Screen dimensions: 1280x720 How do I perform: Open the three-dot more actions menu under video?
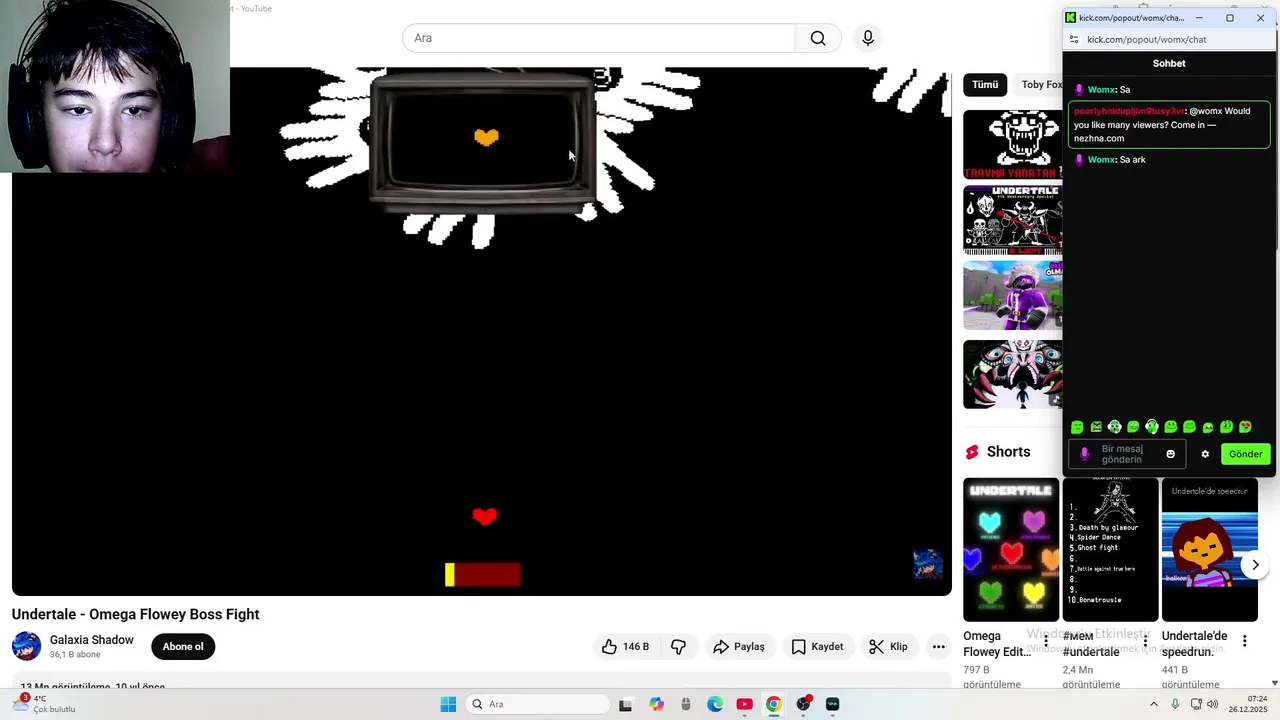938,647
